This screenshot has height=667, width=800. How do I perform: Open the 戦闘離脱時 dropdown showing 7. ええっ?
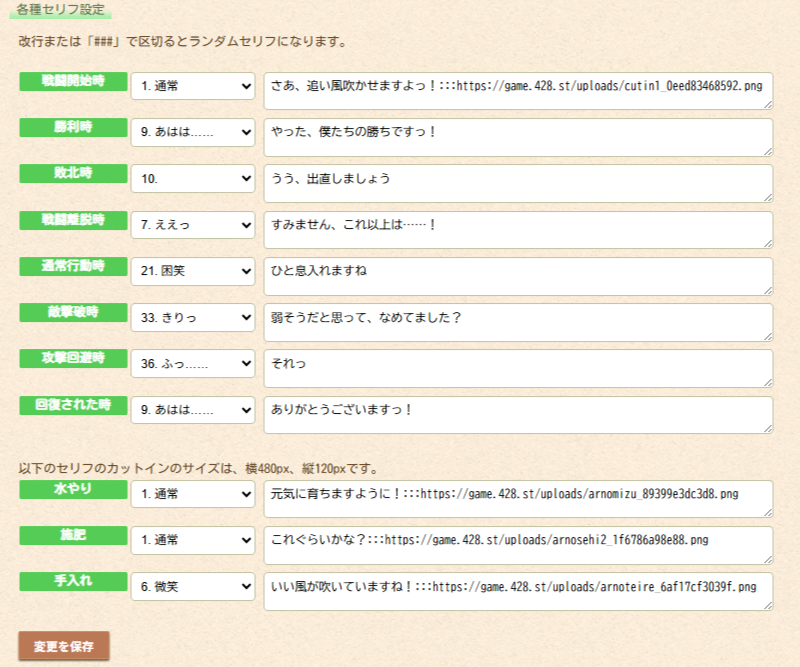pyautogui.click(x=193, y=225)
